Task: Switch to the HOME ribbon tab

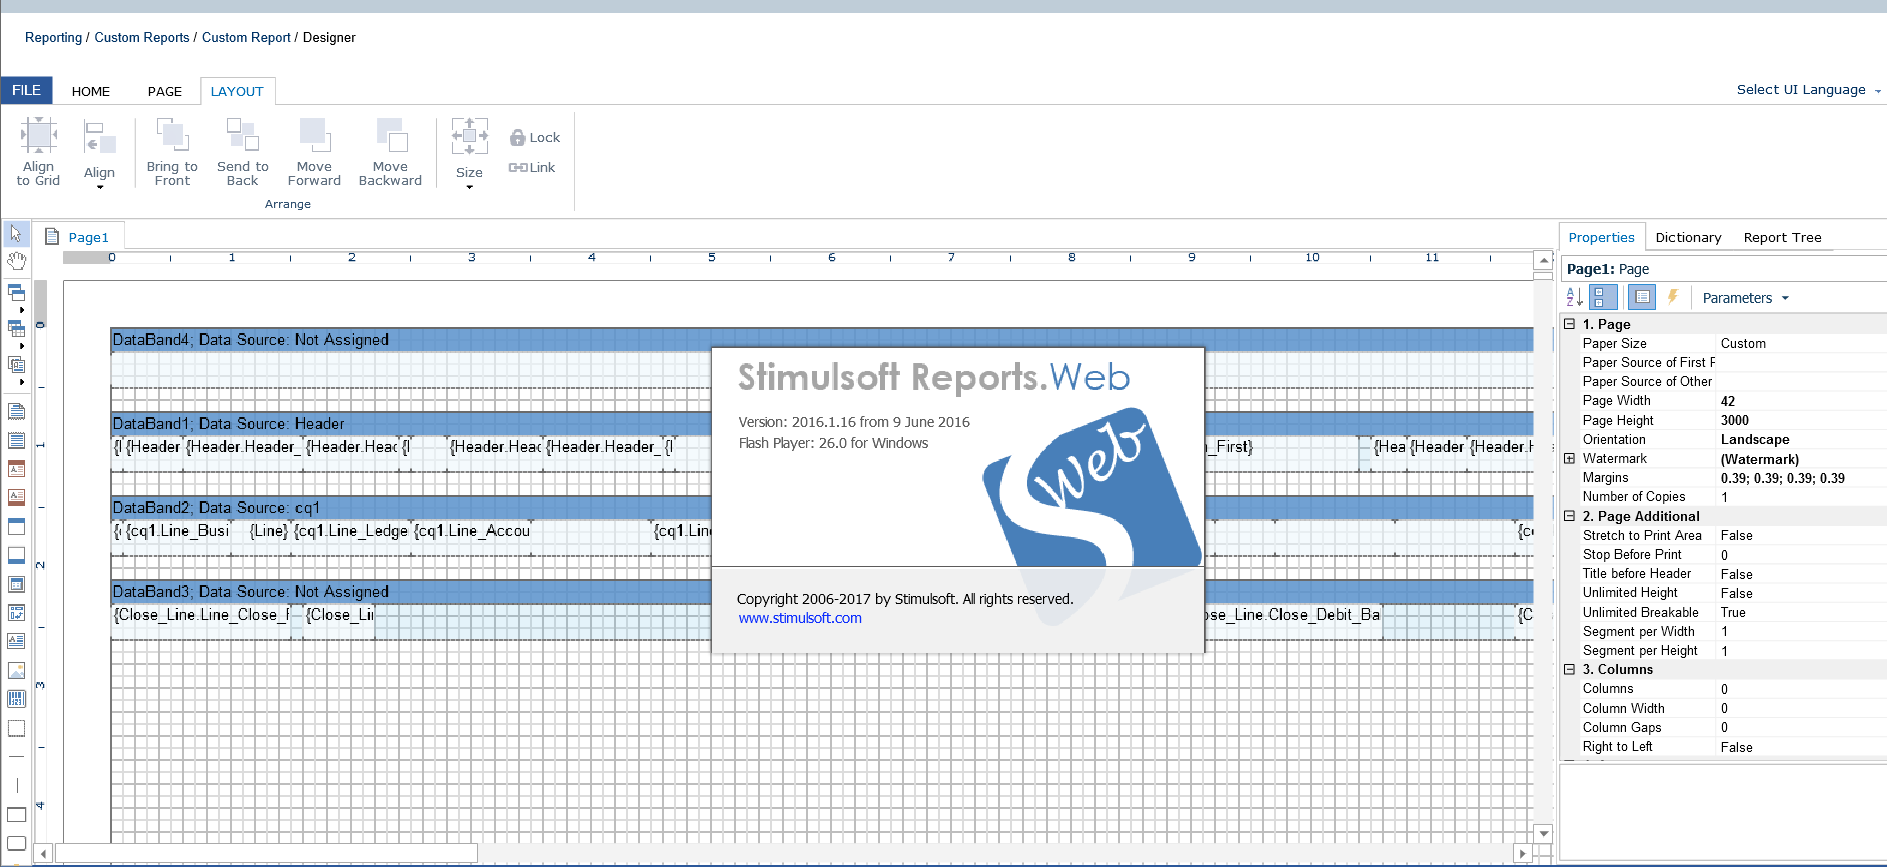Action: 91,91
